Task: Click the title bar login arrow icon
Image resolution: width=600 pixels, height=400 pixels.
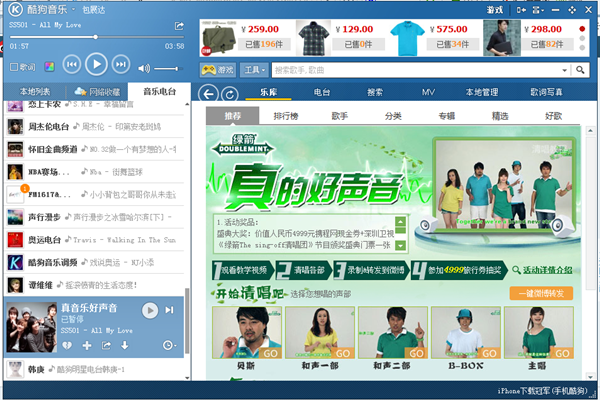Action: click(x=521, y=10)
